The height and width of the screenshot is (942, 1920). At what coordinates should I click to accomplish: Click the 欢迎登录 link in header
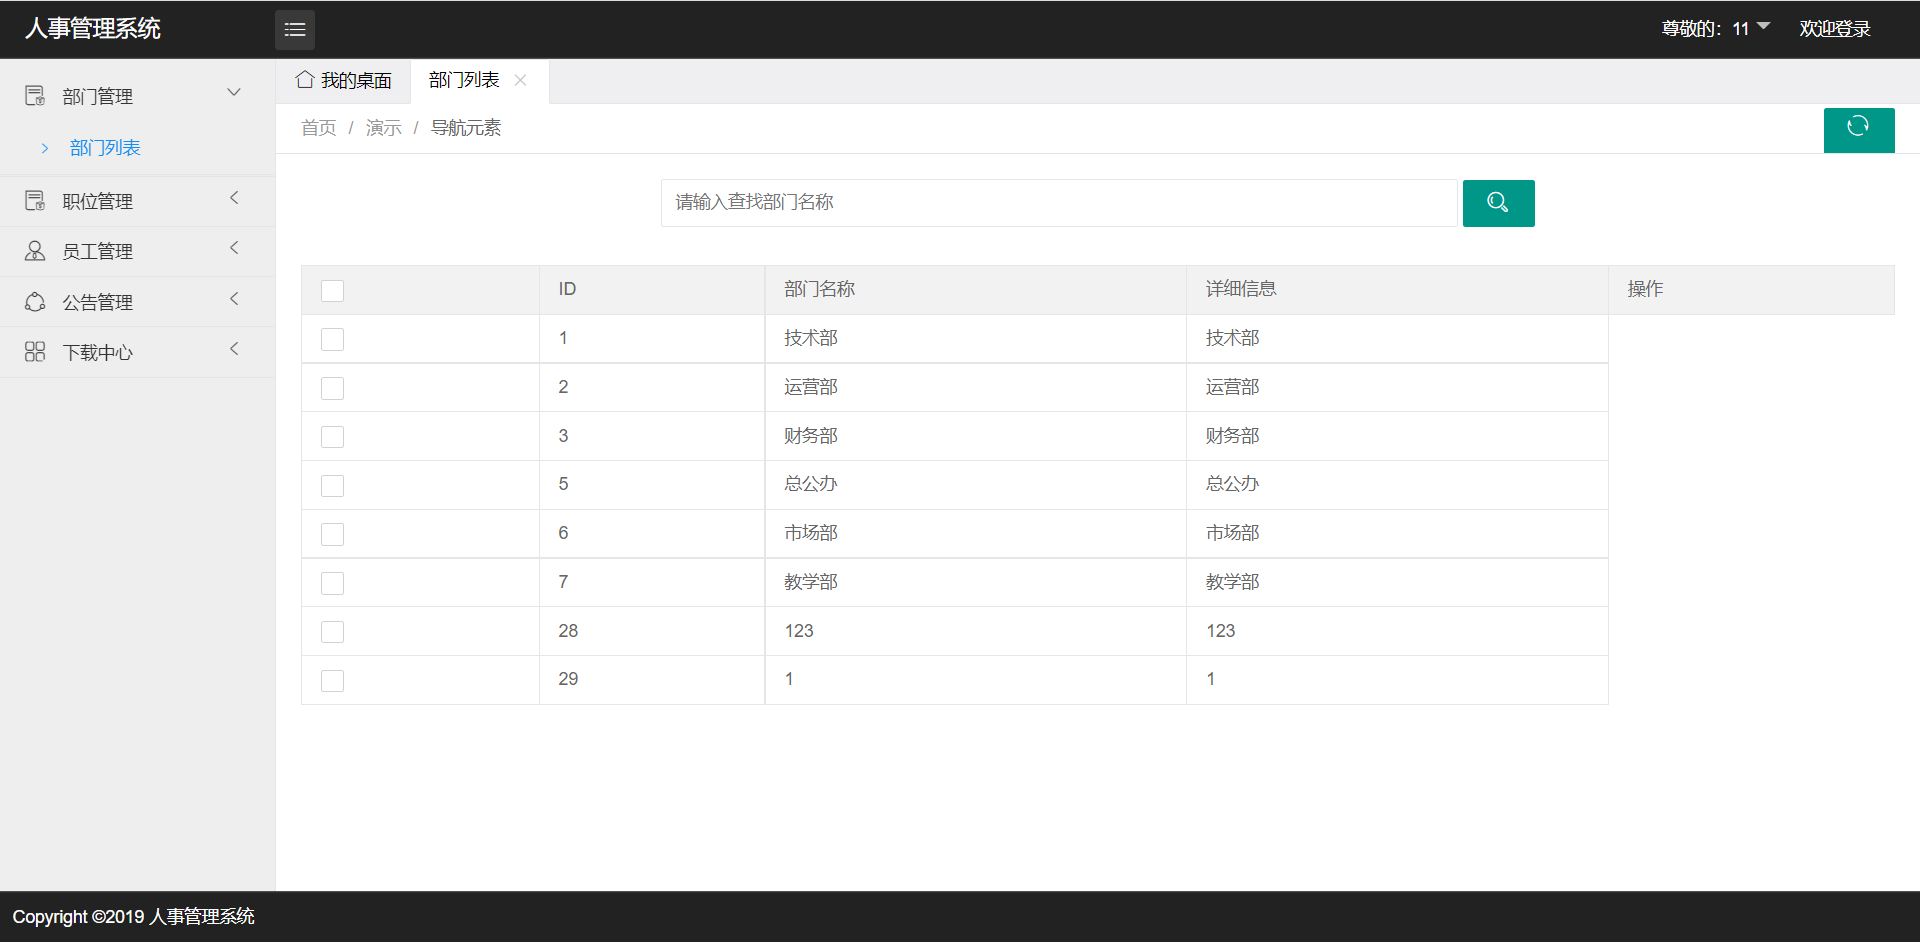[x=1834, y=29]
